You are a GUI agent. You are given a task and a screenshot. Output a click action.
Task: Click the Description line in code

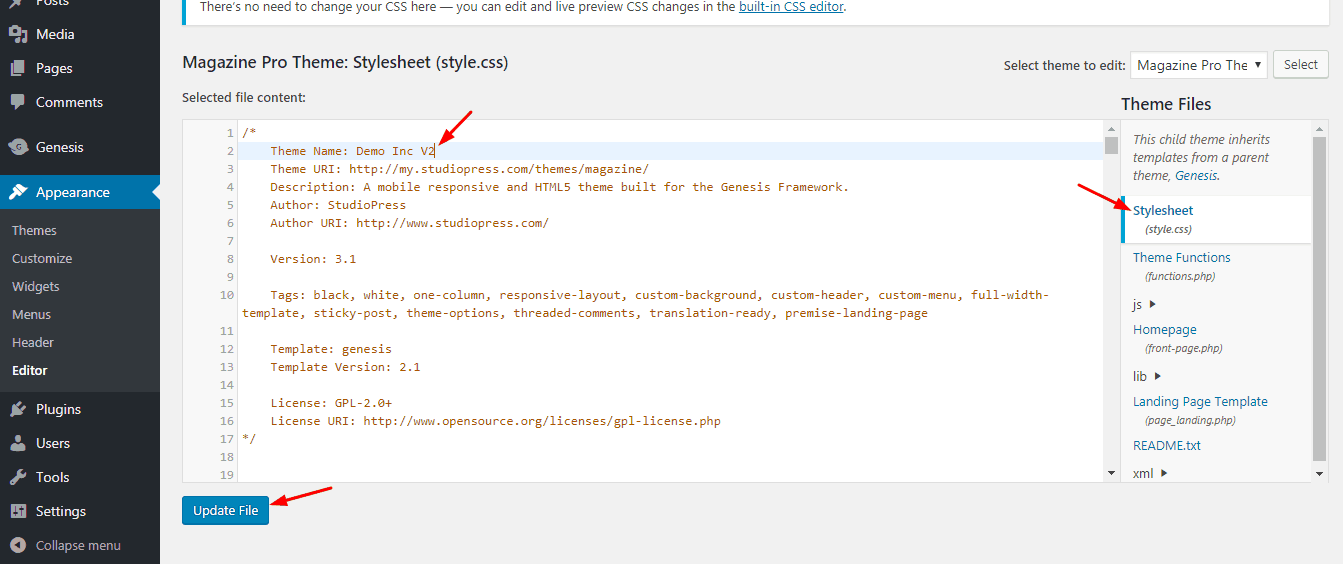[x=559, y=187]
